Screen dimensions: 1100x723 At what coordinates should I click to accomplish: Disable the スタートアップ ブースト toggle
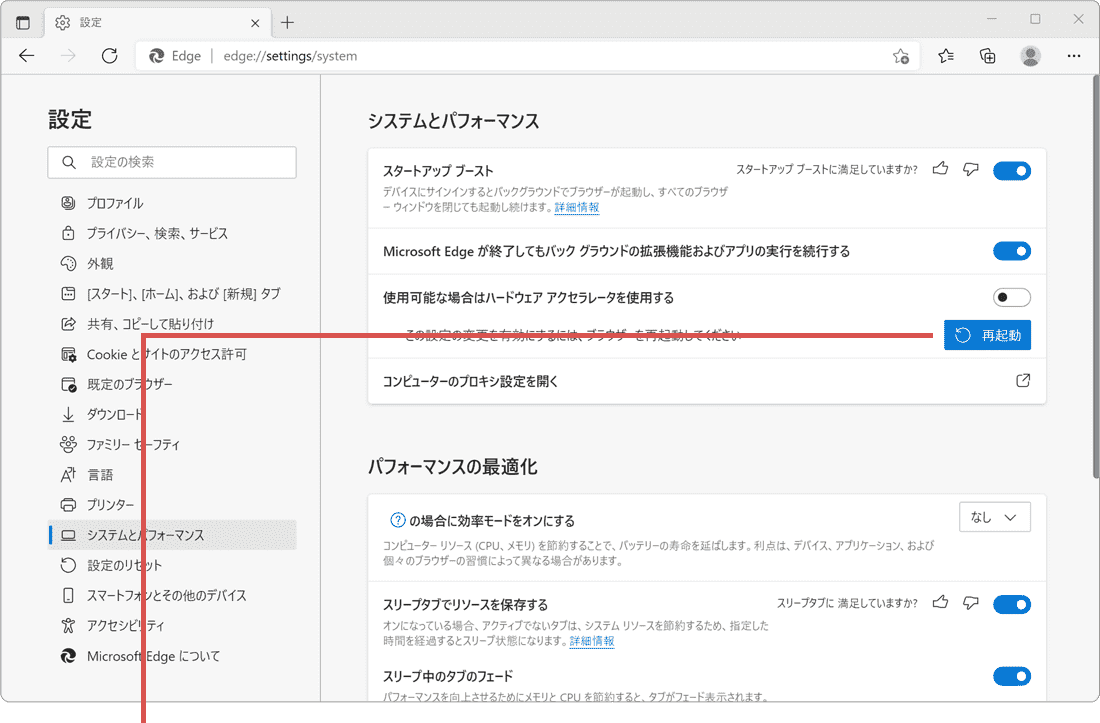[x=1011, y=170]
